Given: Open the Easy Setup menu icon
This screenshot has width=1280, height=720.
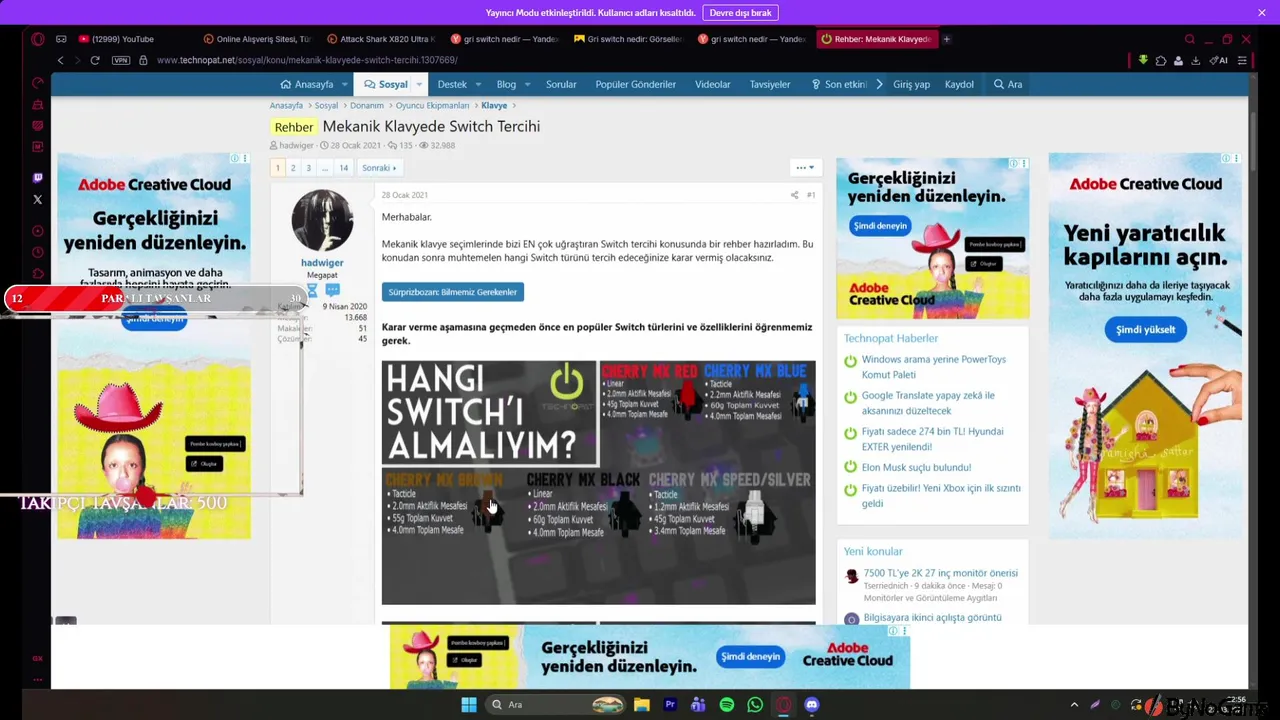Looking at the screenshot, I should [x=1242, y=60].
